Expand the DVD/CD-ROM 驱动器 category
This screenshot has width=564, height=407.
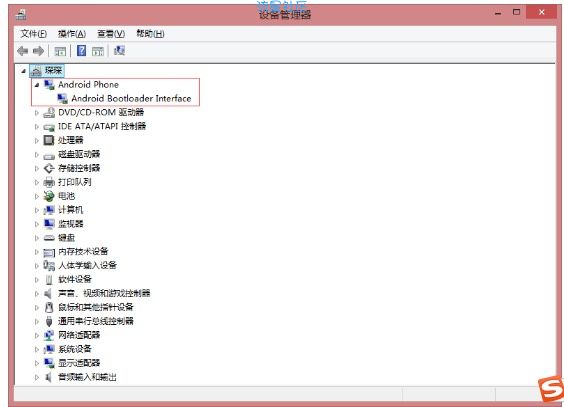(36, 113)
